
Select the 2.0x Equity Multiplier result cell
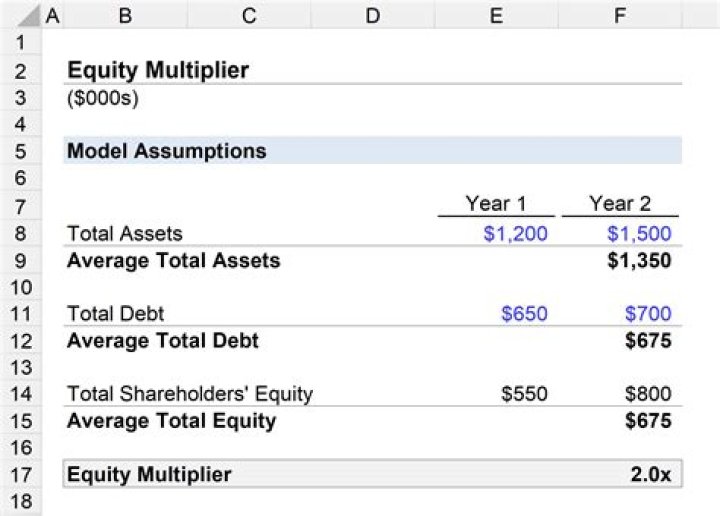tap(650, 474)
